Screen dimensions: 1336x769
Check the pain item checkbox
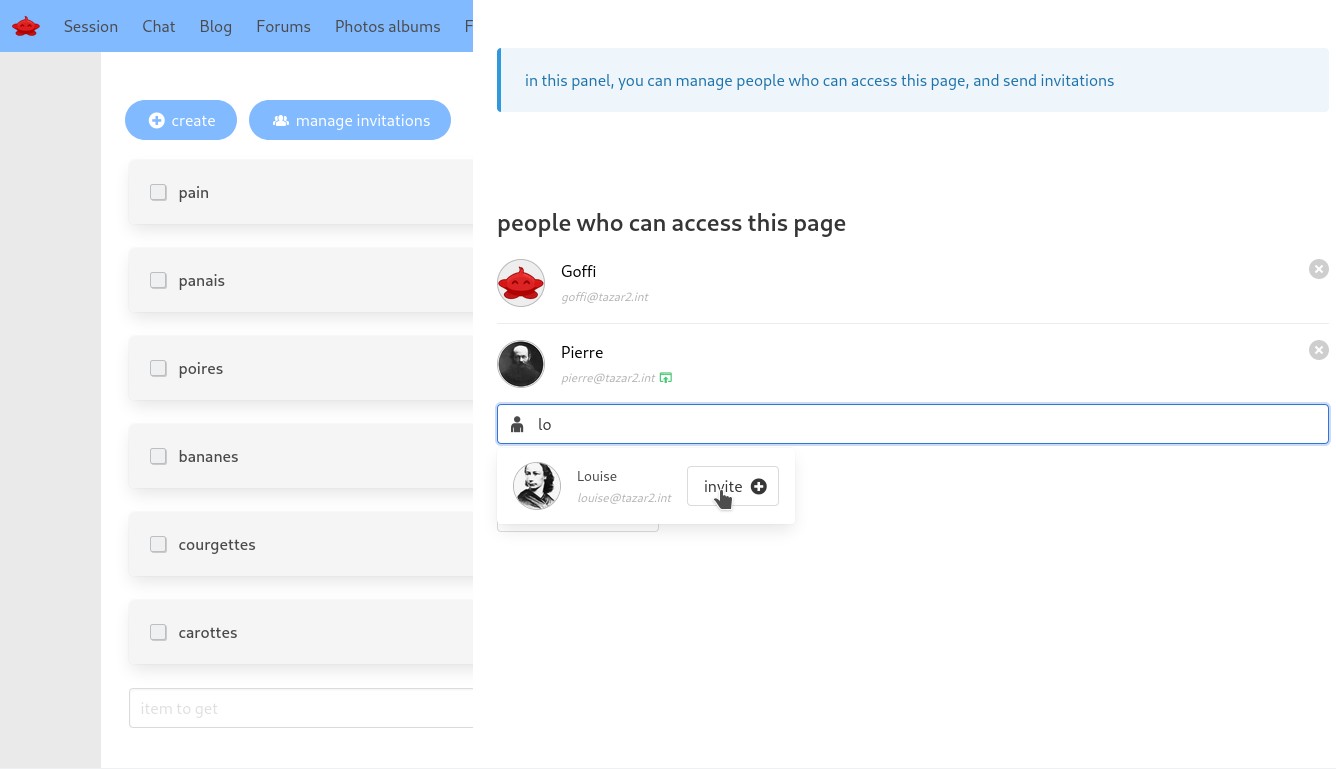coord(158,192)
